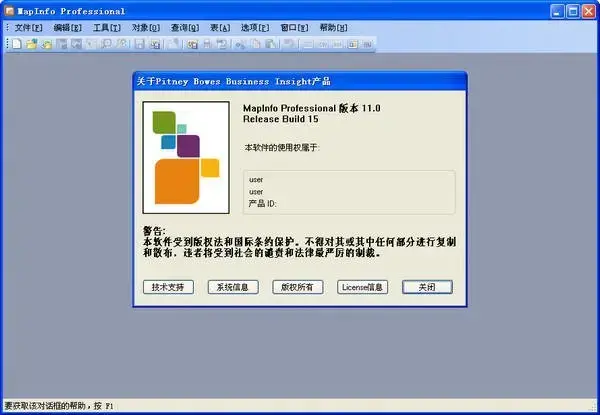Click the MapInfo logo in title bar
The image size is (600, 415).
pos(10,11)
